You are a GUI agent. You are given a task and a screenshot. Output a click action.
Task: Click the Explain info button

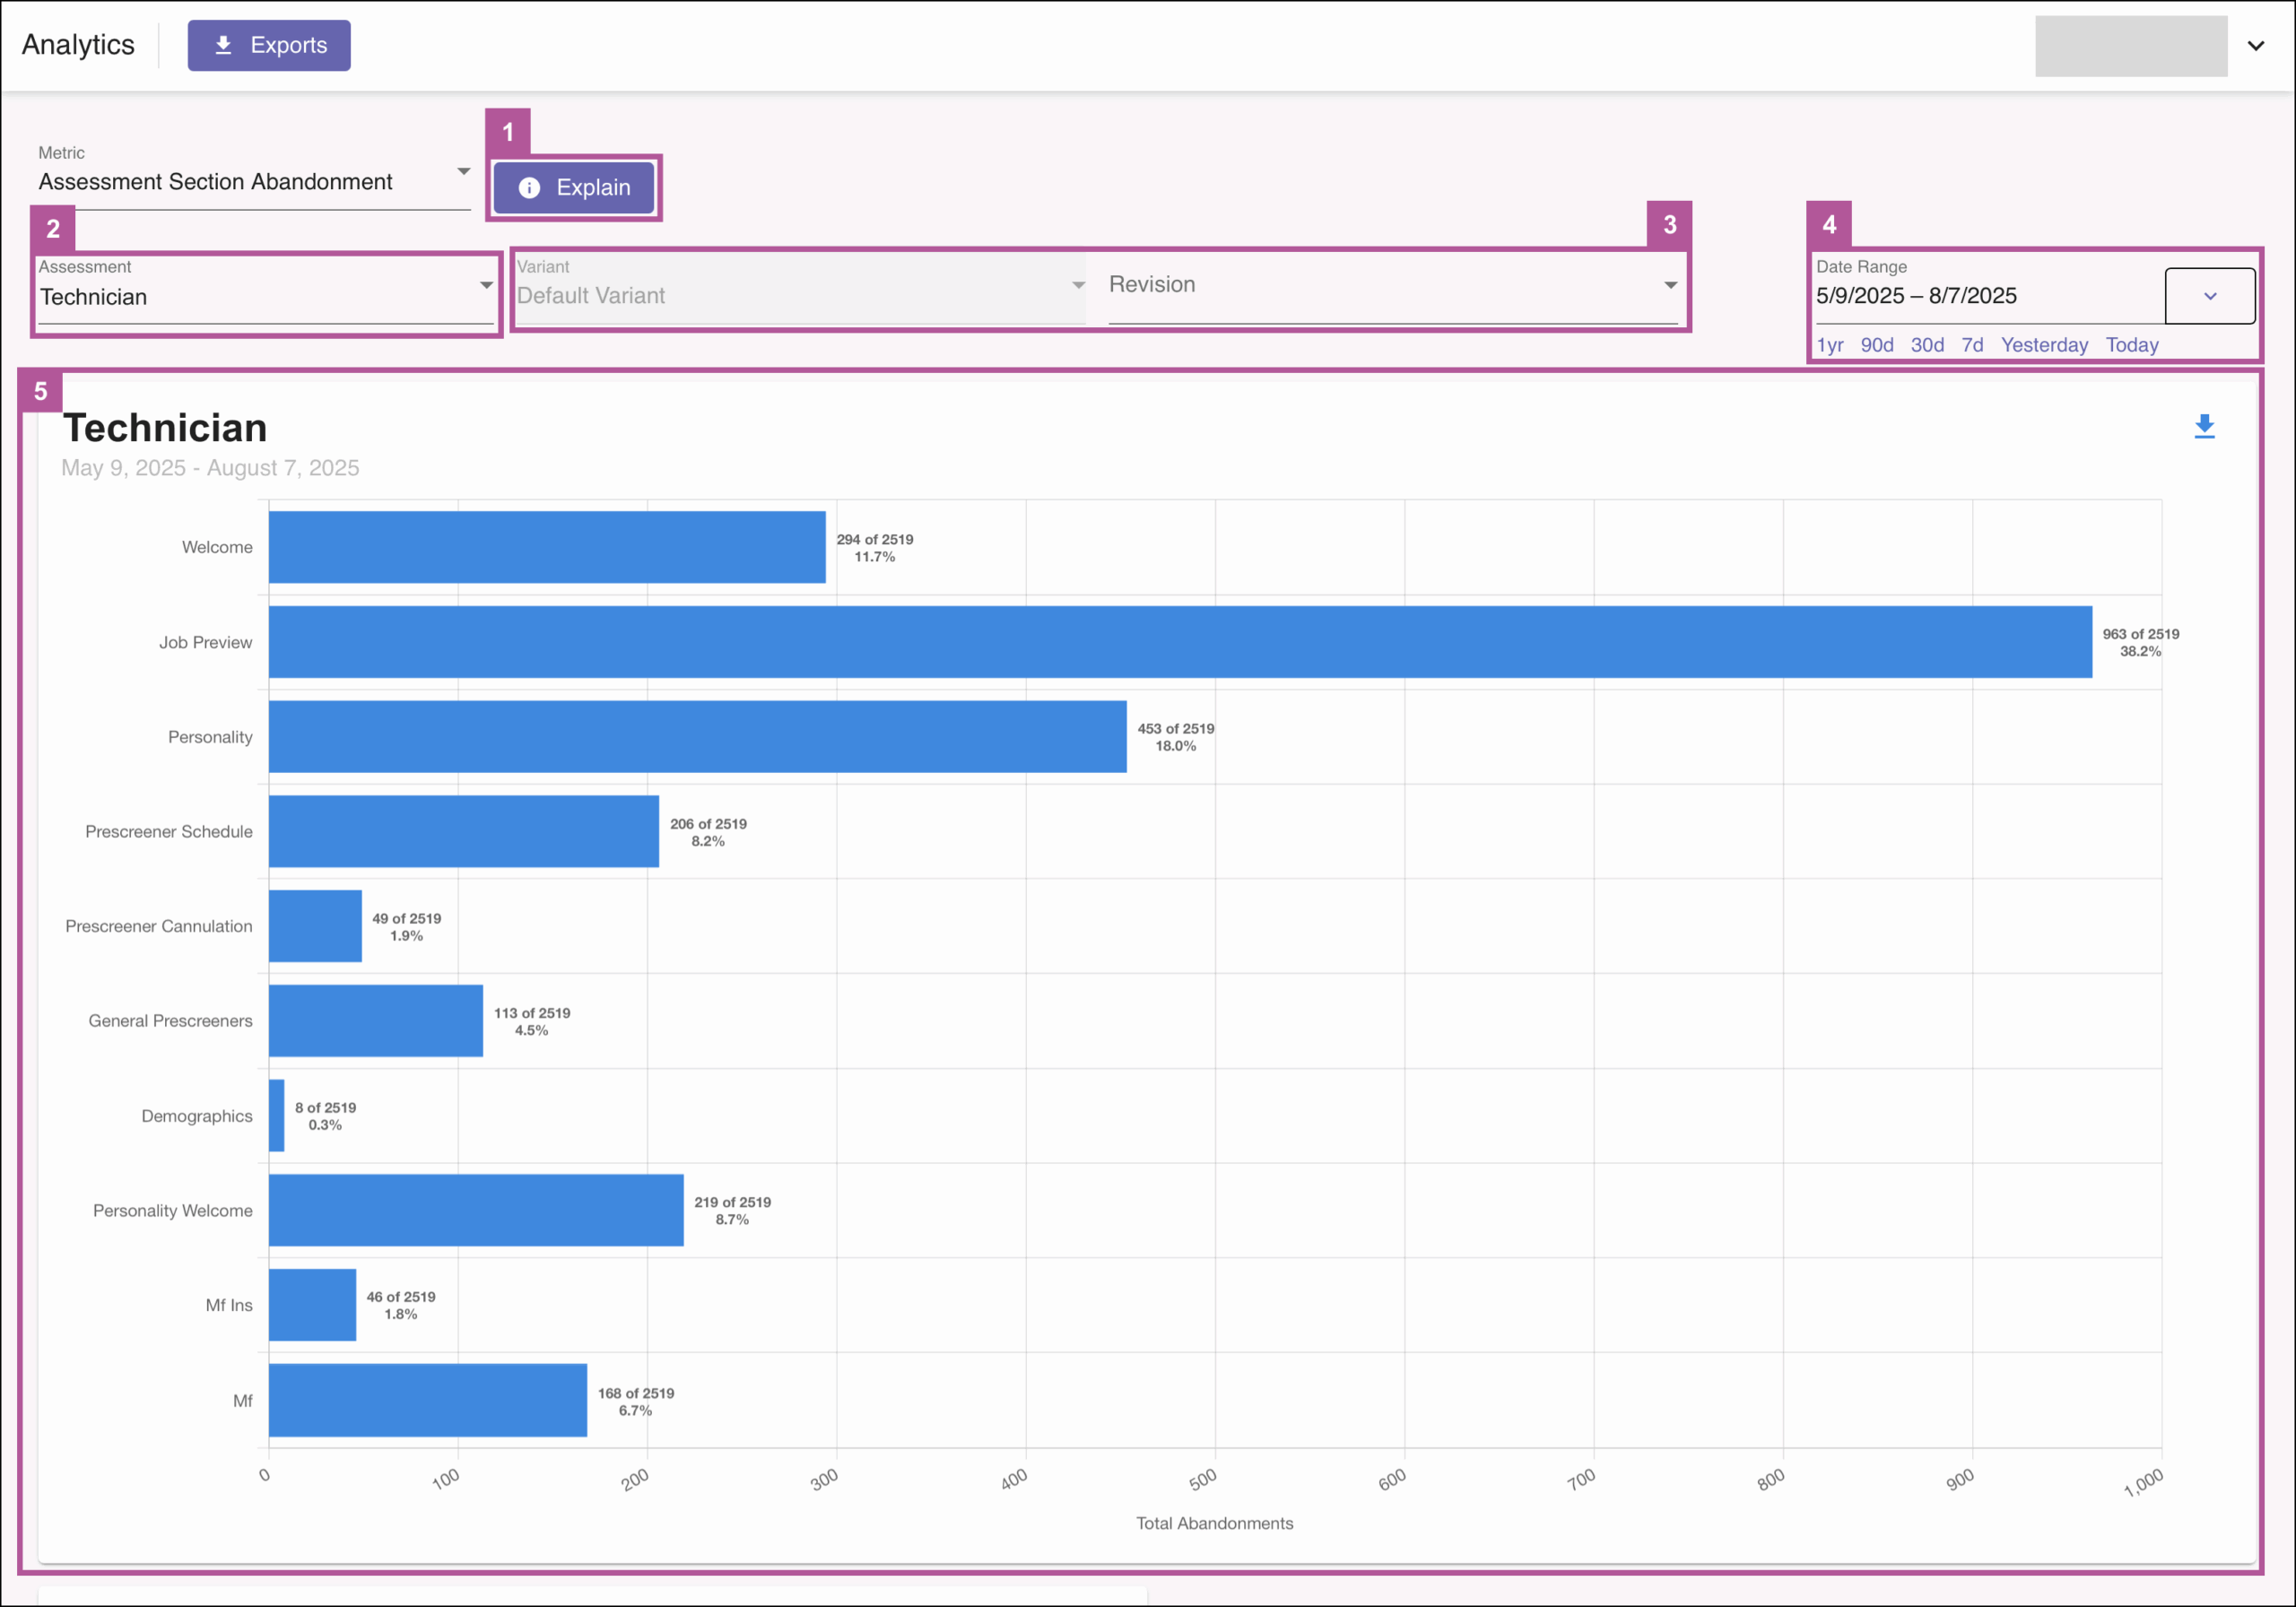point(574,187)
